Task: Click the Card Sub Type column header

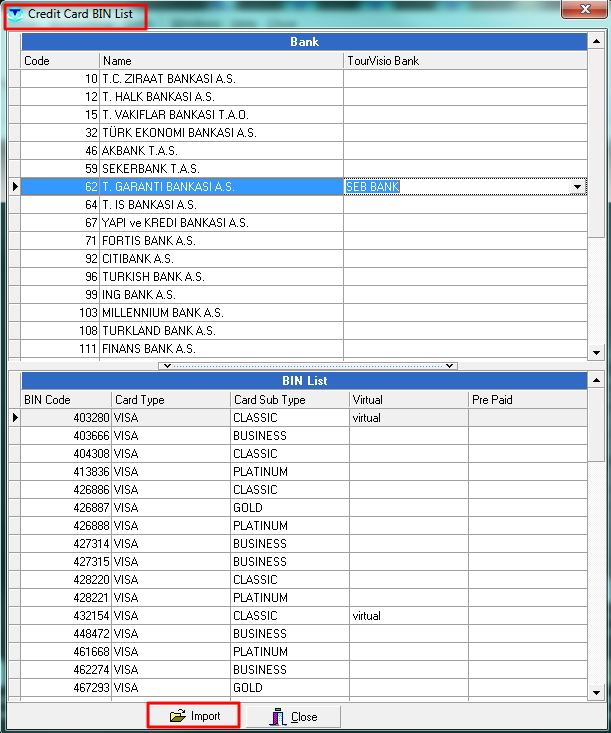Action: 288,399
